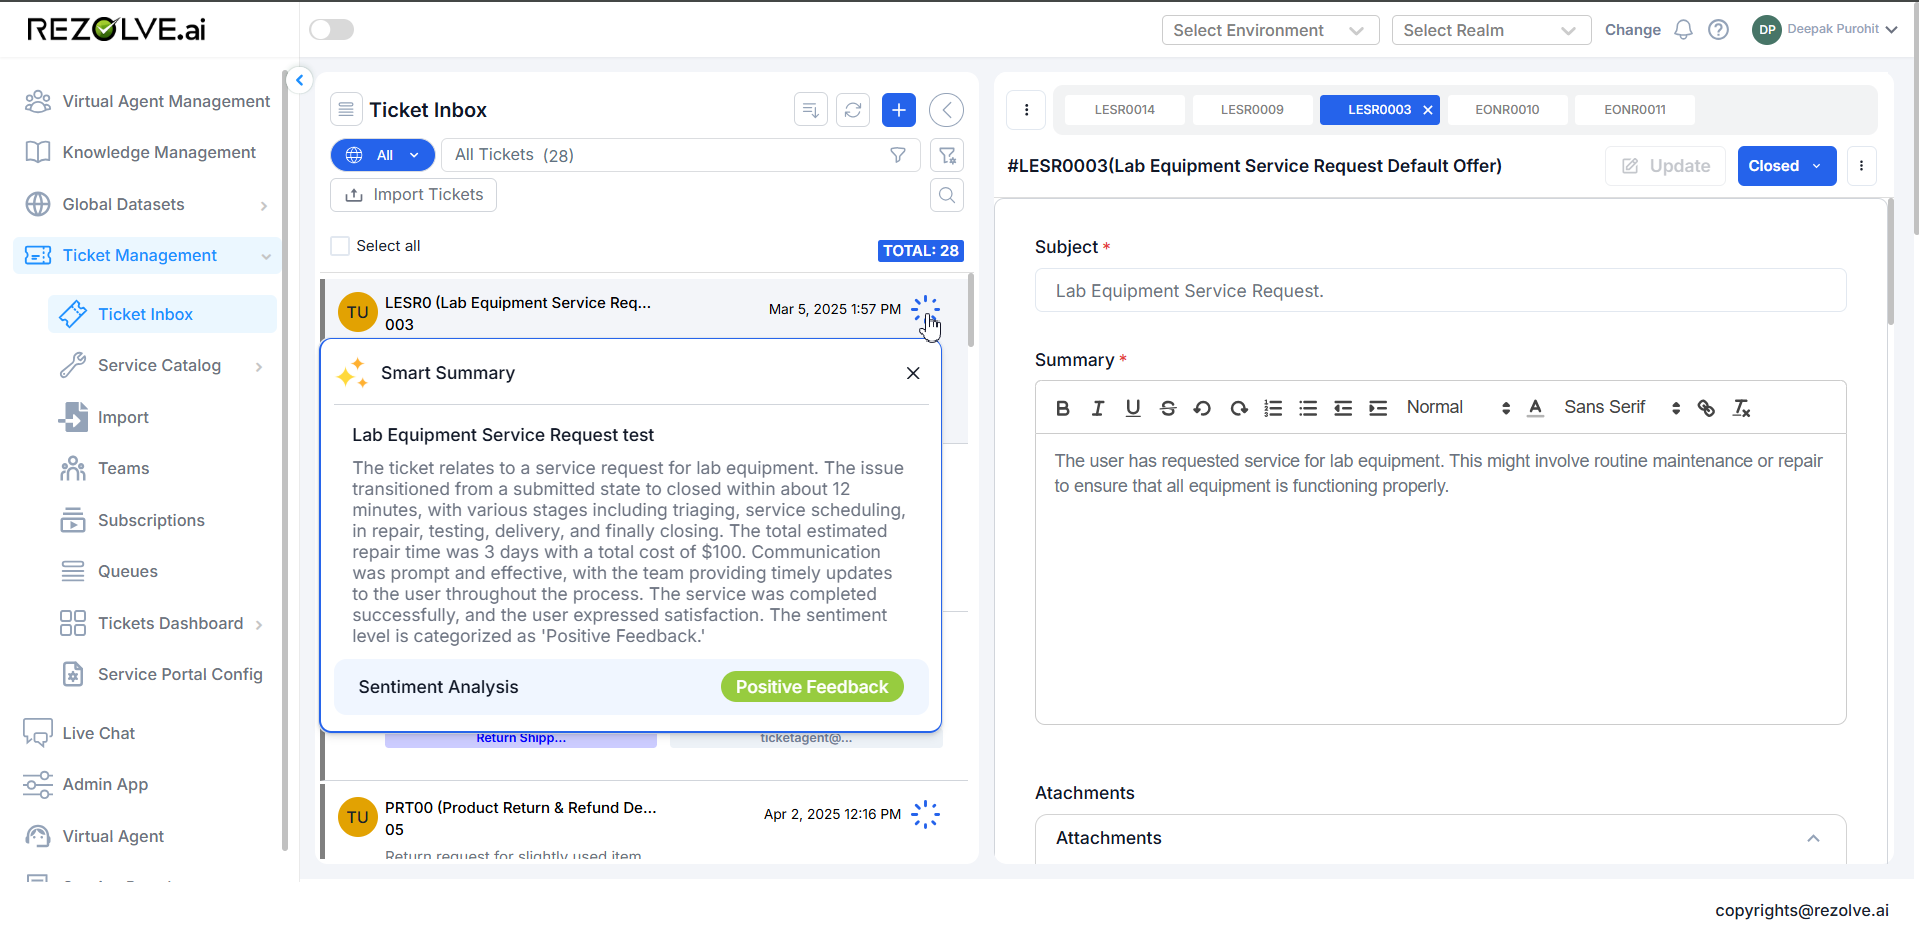
Task: Collapse the left sidebar arrow
Action: (x=299, y=80)
